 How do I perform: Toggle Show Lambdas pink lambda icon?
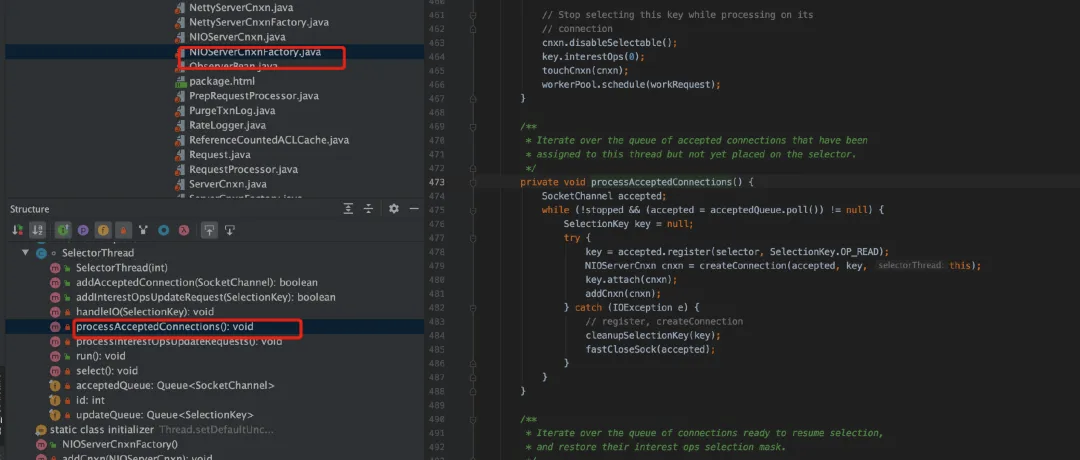[x=184, y=230]
